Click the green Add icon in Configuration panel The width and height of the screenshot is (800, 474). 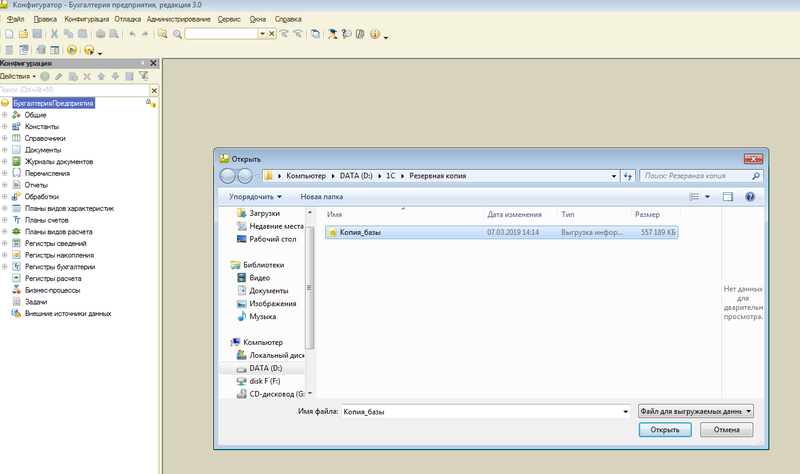pos(45,76)
